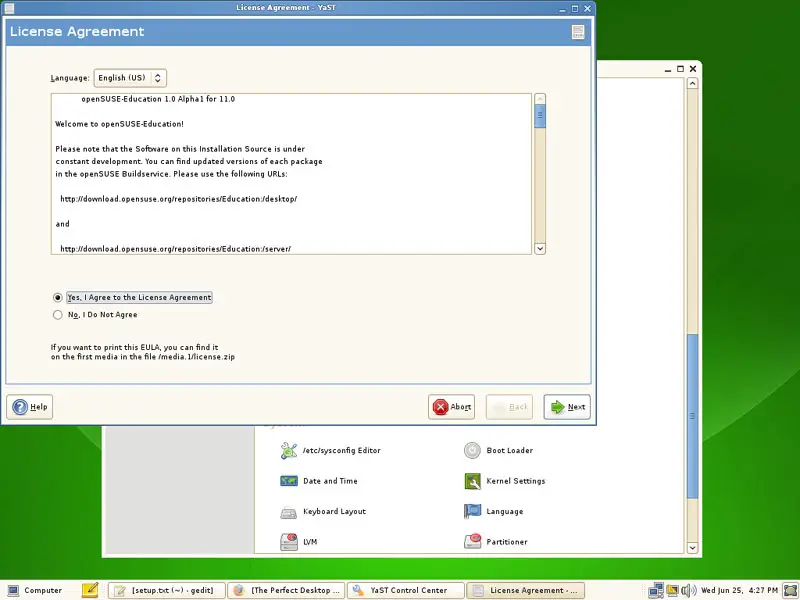Click the YaST Control Center scroll-down arrow
The height and width of the screenshot is (600, 800).
(692, 547)
